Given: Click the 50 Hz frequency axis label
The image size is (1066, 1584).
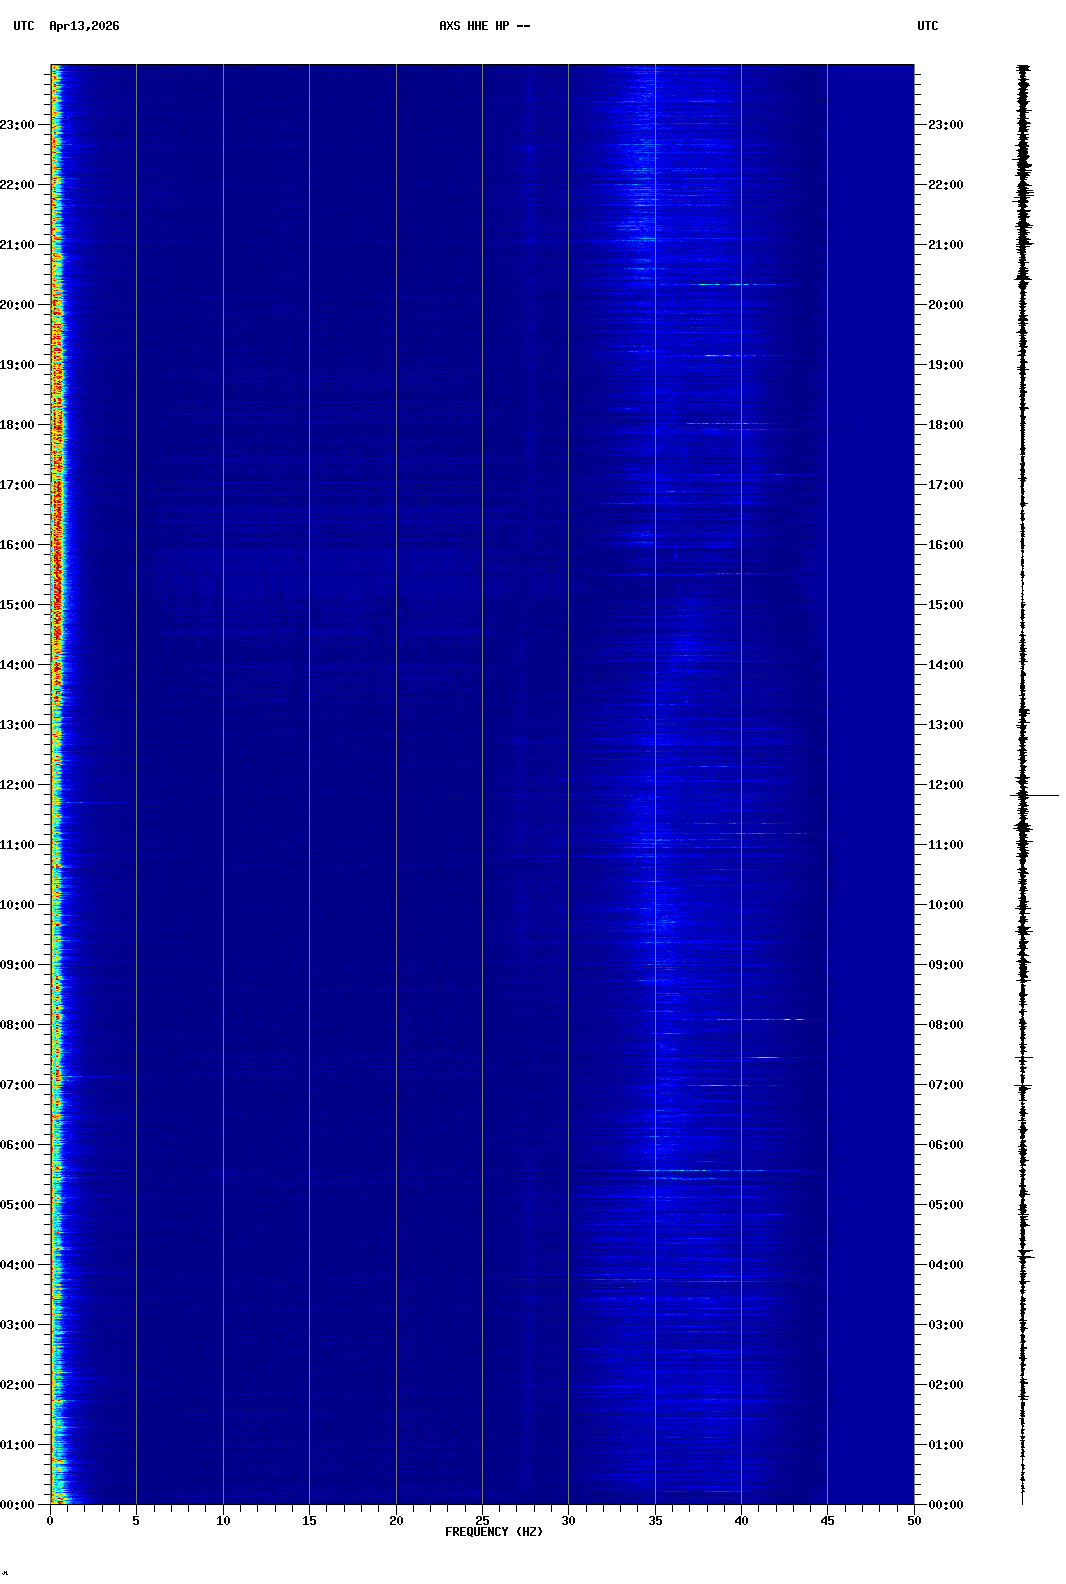Looking at the screenshot, I should pyautogui.click(x=914, y=1521).
